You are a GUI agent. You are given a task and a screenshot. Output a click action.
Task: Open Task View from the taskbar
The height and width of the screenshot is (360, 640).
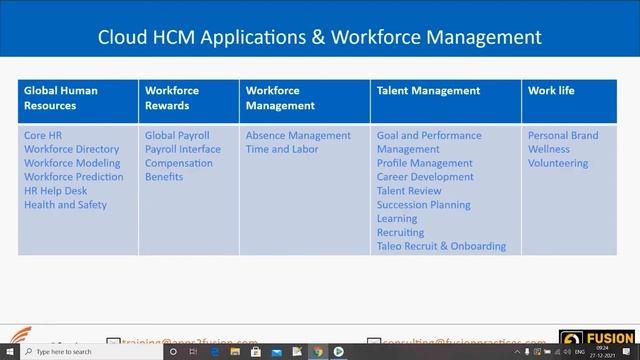click(193, 351)
